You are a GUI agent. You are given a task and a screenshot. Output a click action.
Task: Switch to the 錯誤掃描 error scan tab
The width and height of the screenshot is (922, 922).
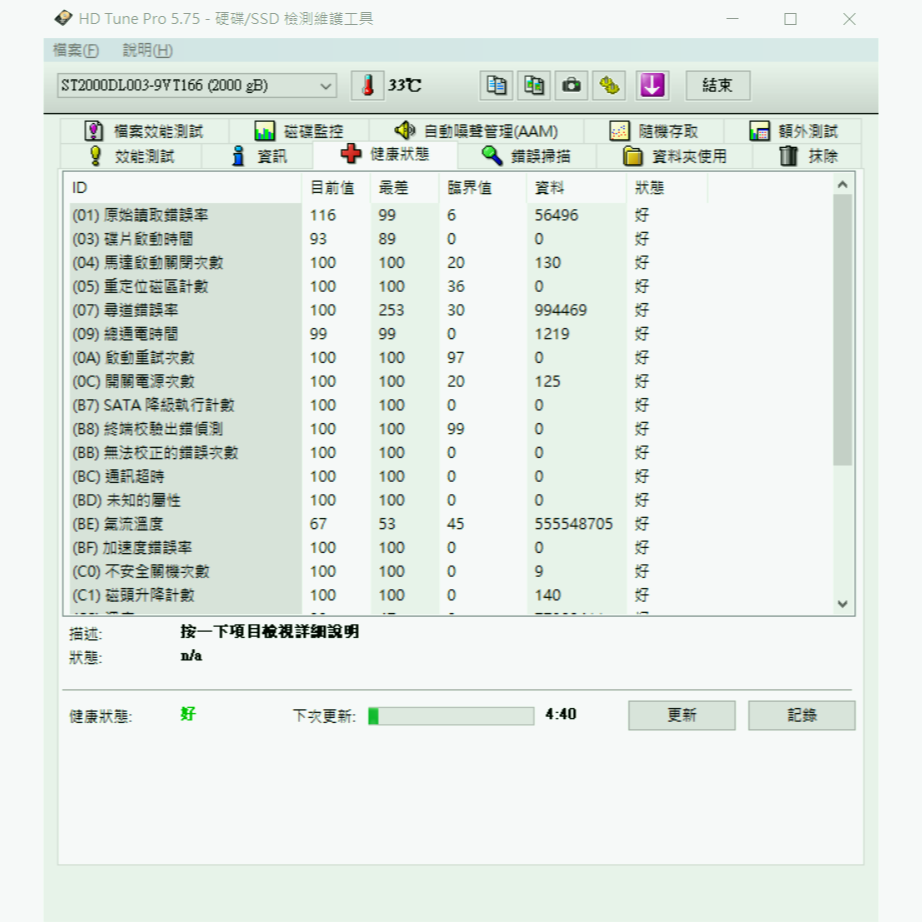click(526, 156)
